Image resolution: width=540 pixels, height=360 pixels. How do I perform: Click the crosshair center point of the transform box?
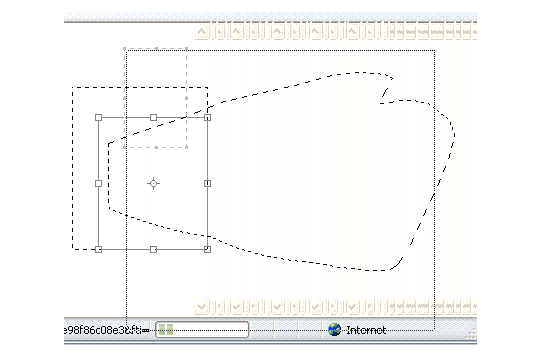[x=153, y=184]
